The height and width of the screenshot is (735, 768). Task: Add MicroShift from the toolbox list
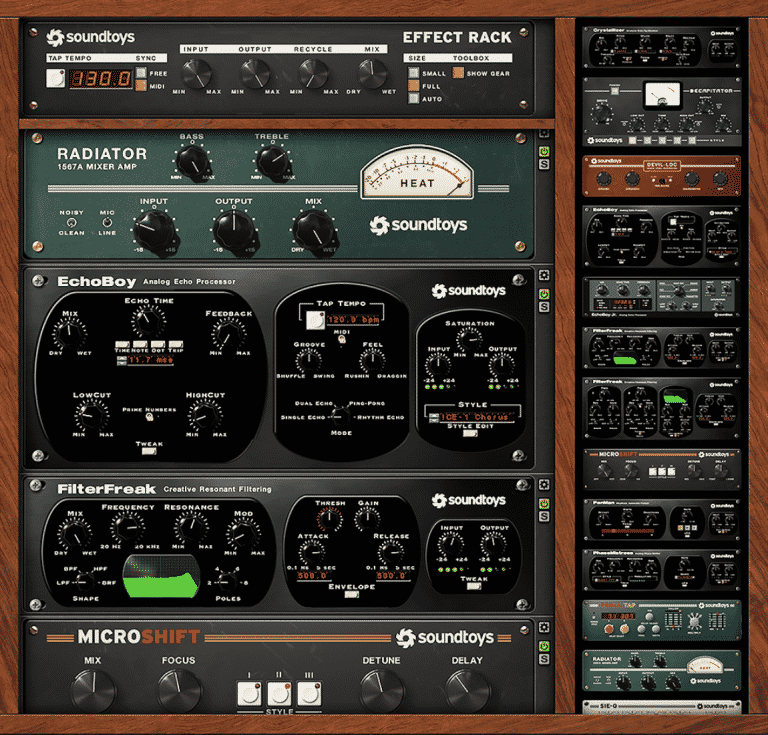[x=661, y=469]
